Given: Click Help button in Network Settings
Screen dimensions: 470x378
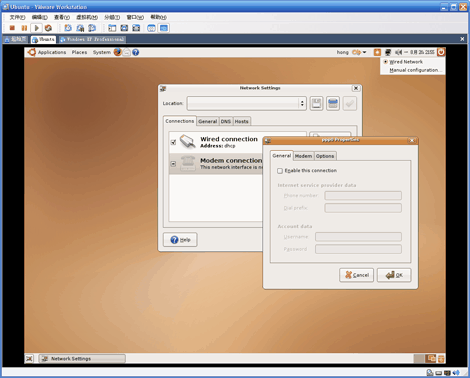Looking at the screenshot, I should coord(180,240).
